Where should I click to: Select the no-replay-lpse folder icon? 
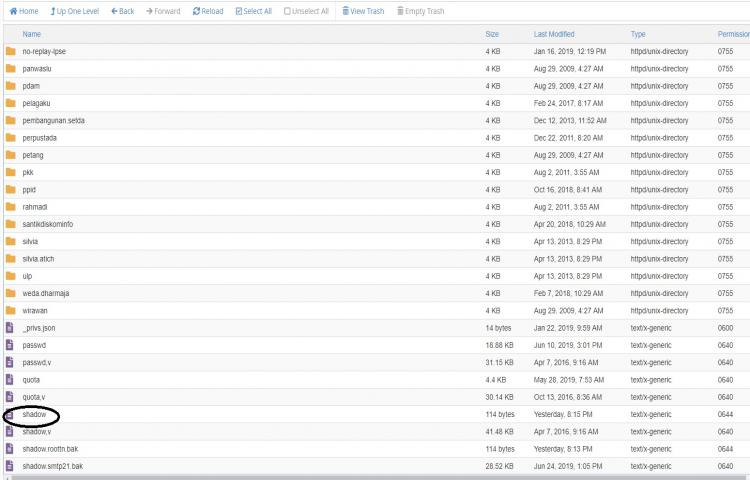tap(10, 51)
